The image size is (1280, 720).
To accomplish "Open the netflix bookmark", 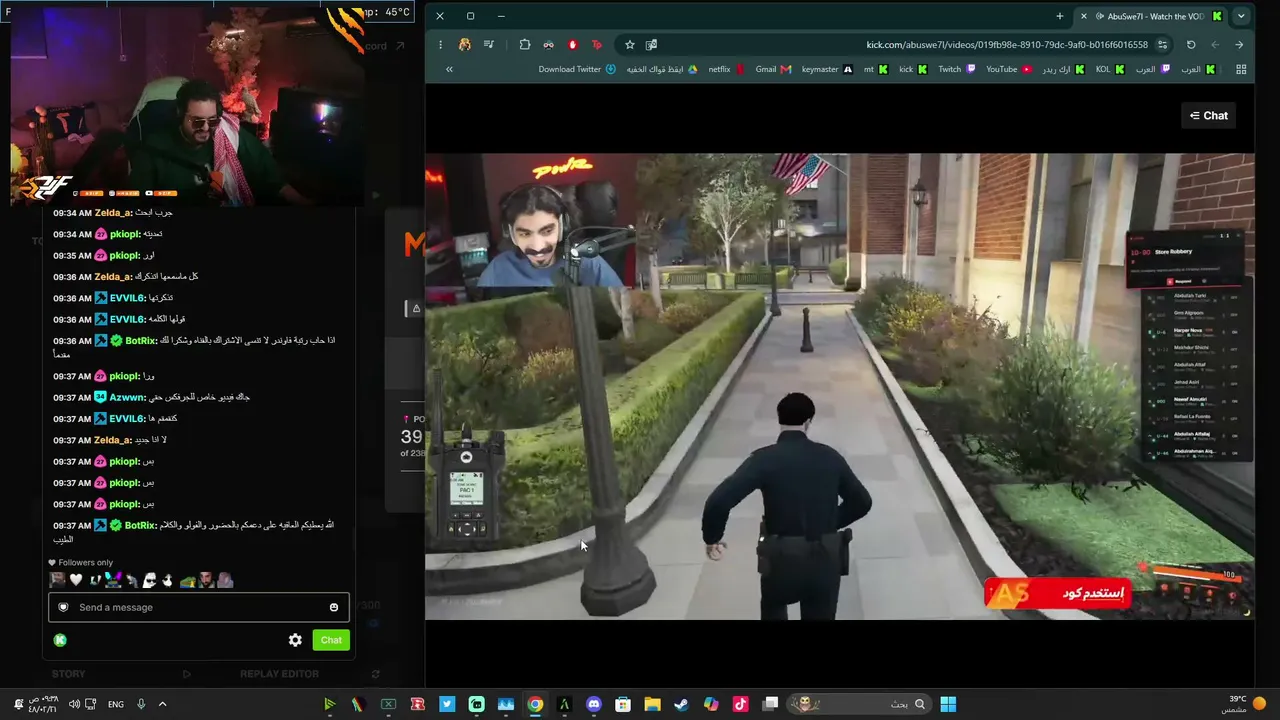I will [726, 69].
